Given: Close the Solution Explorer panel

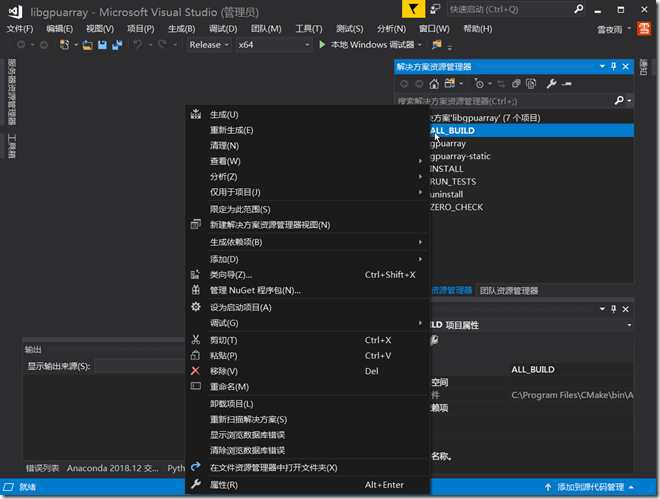Looking at the screenshot, I should 625,66.
